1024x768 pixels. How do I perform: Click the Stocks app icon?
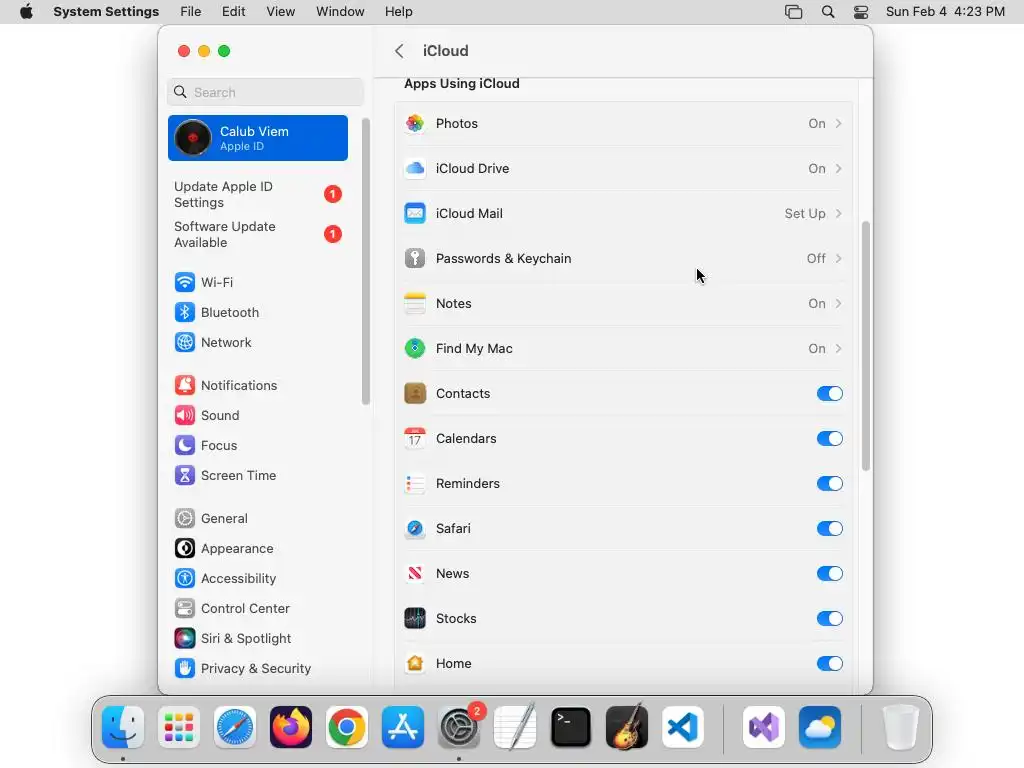click(x=415, y=618)
